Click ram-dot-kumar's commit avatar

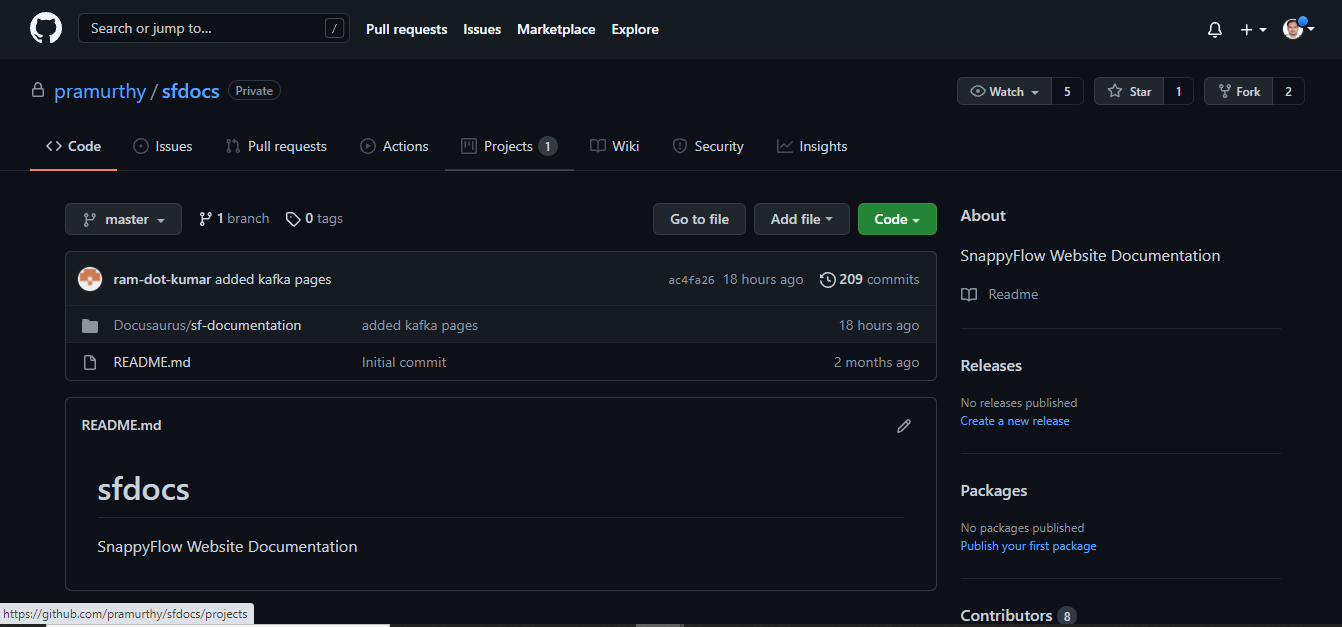tap(90, 280)
